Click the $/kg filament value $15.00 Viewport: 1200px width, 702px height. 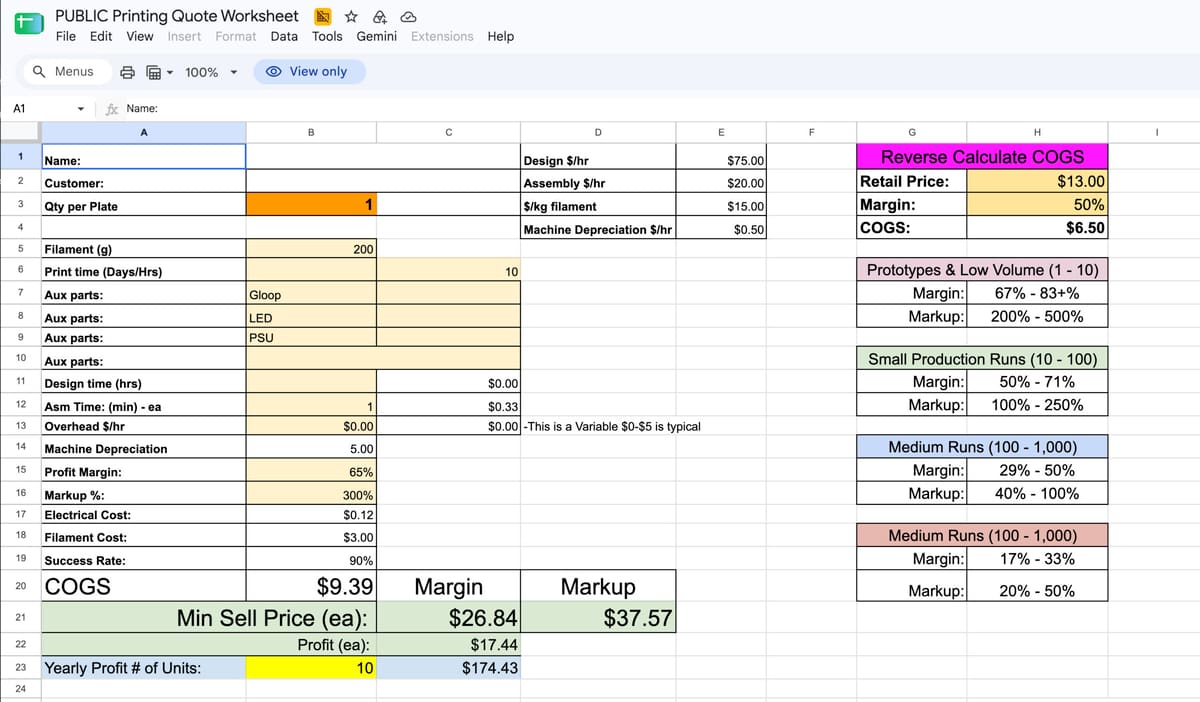pyautogui.click(x=721, y=206)
